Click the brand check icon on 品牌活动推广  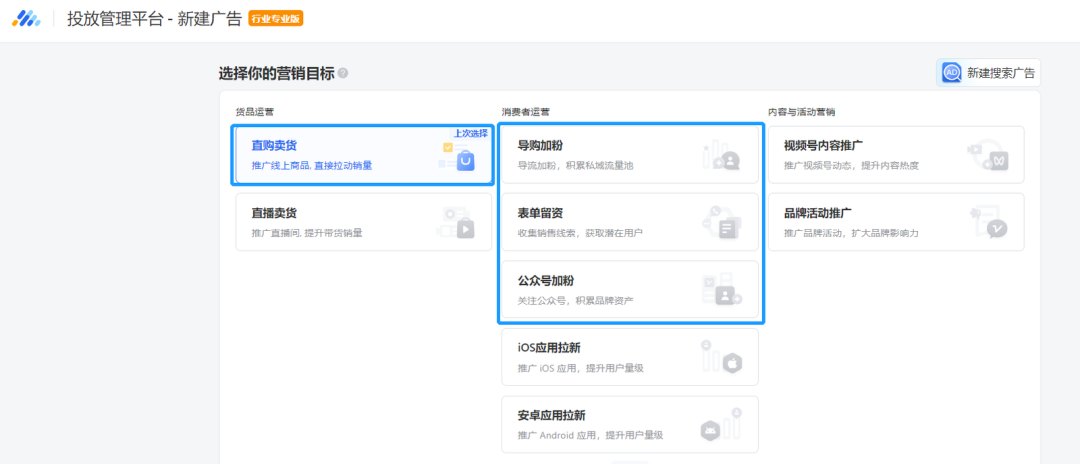pyautogui.click(x=997, y=229)
